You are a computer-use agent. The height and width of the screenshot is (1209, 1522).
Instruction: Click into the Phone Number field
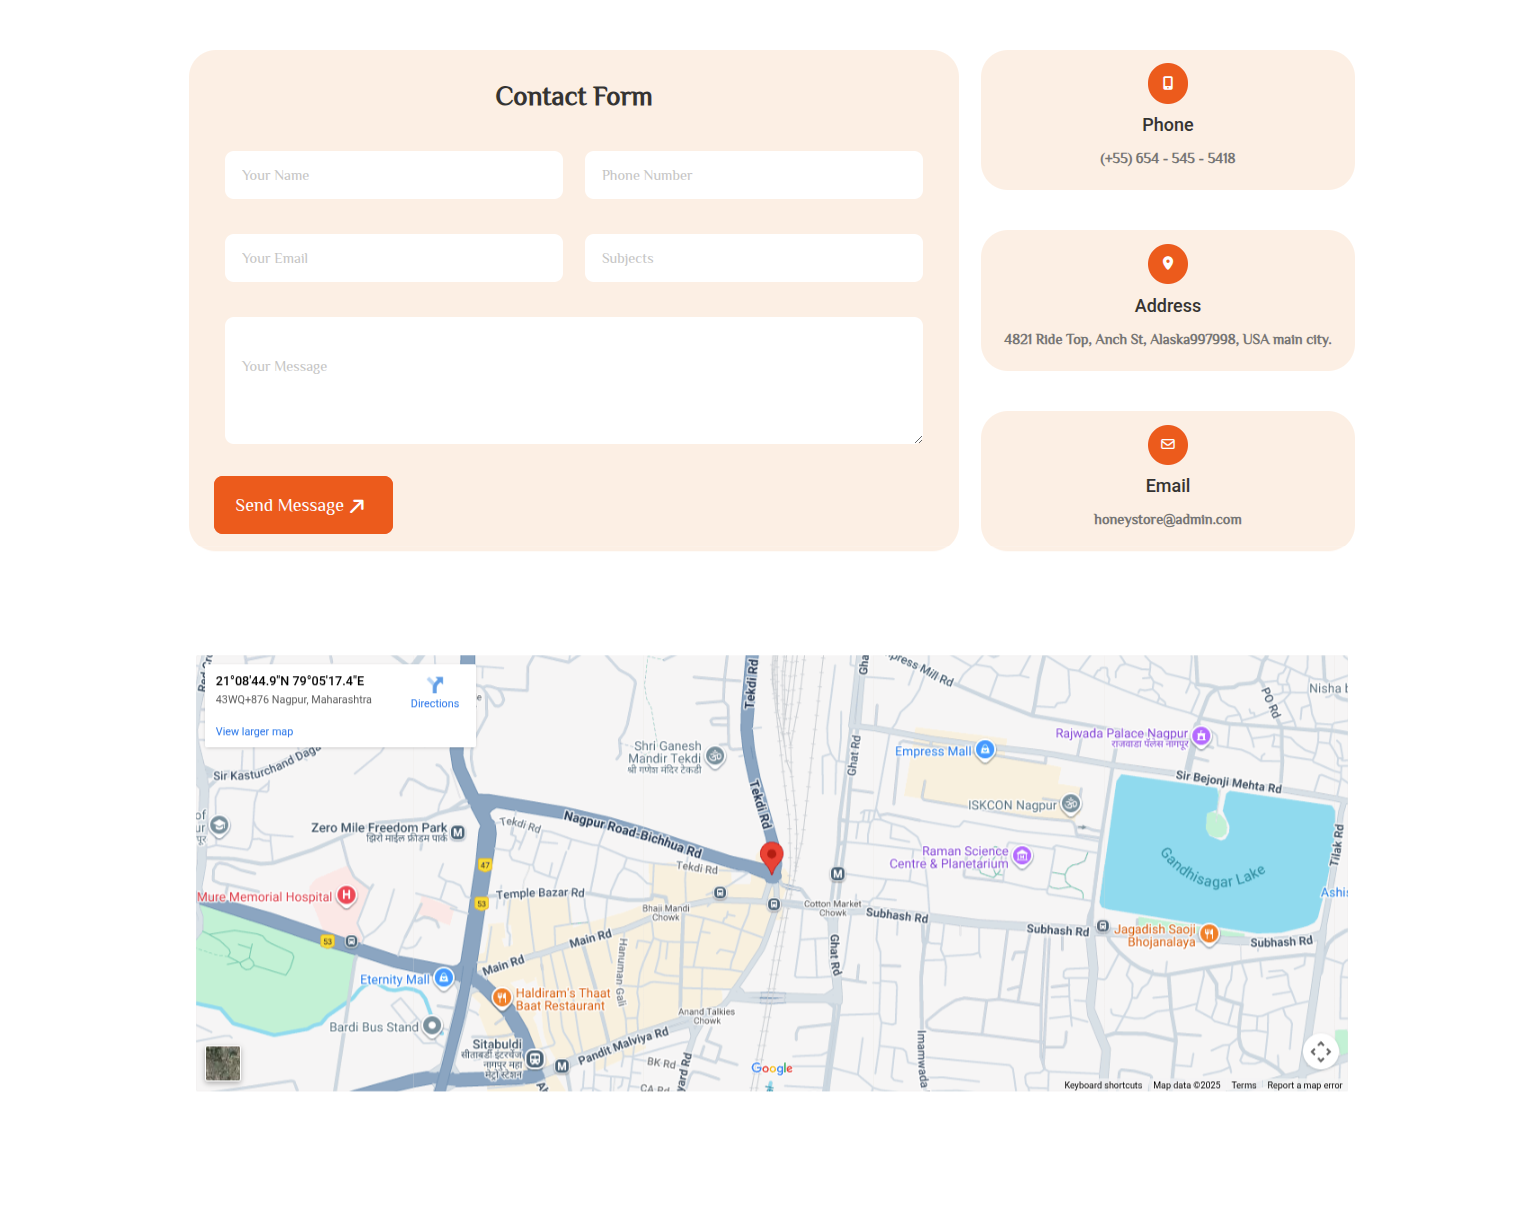753,175
